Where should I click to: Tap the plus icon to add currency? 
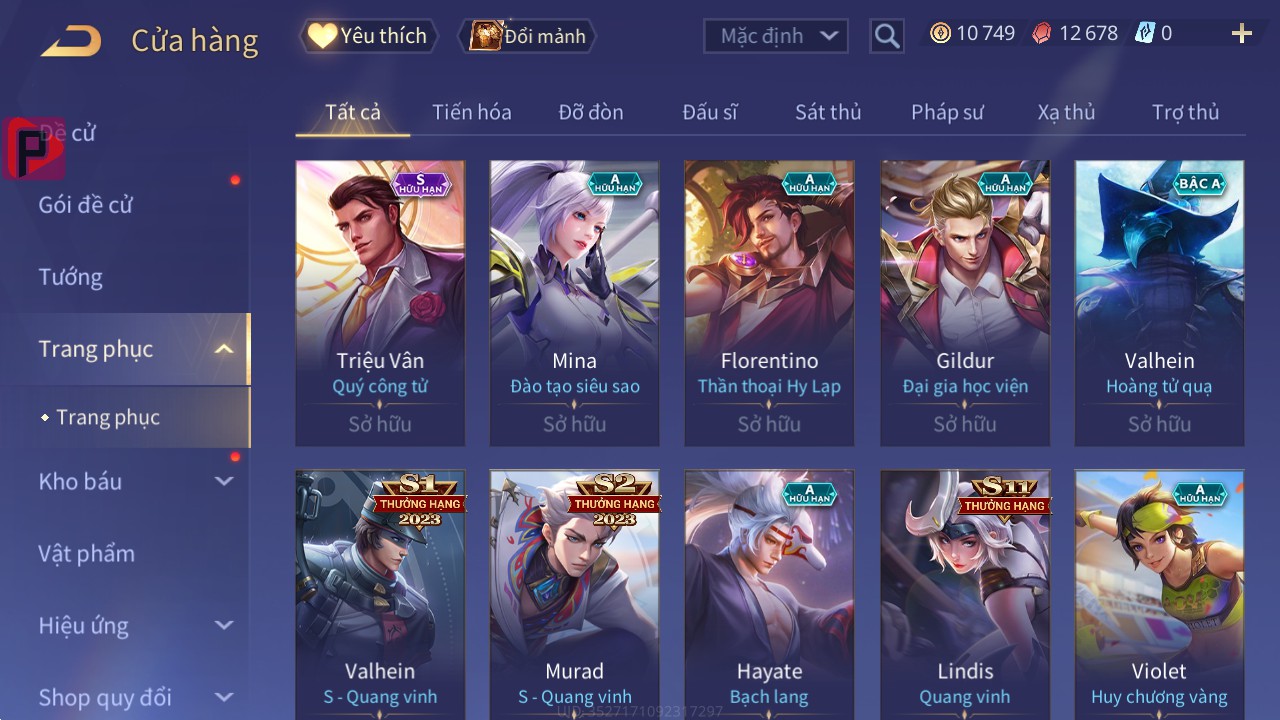pos(1242,34)
